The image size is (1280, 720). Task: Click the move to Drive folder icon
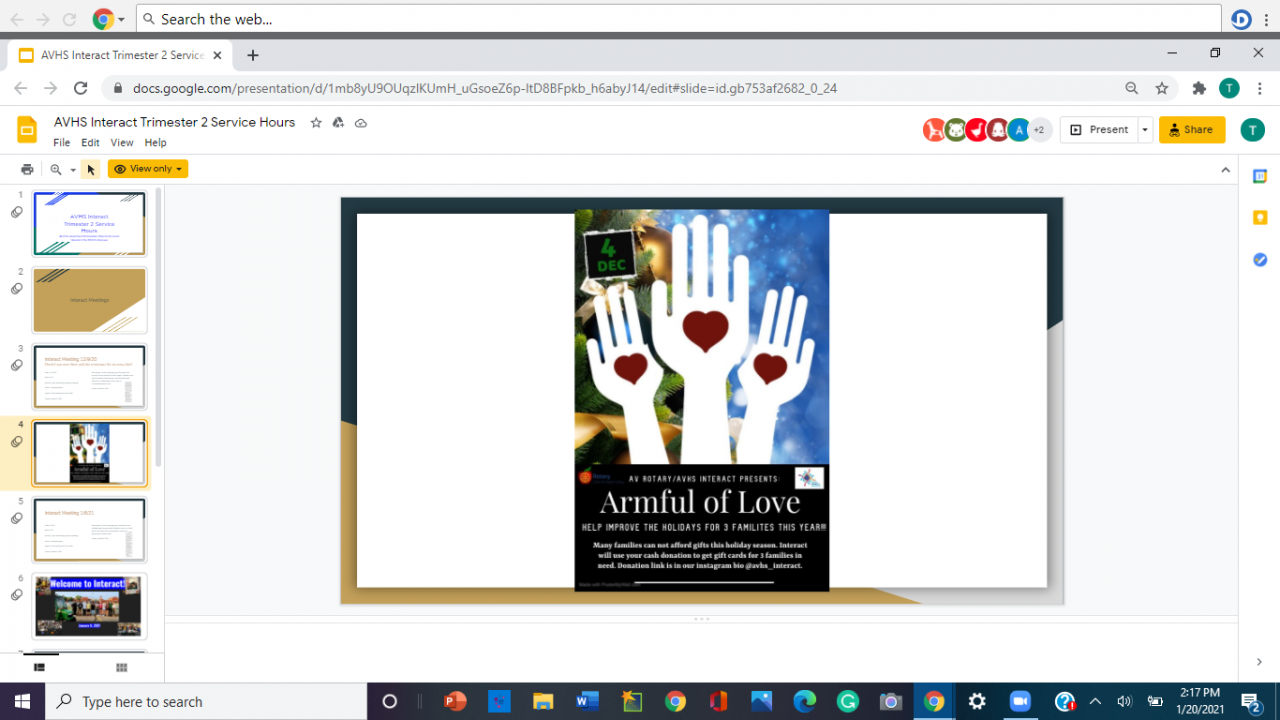(x=338, y=122)
